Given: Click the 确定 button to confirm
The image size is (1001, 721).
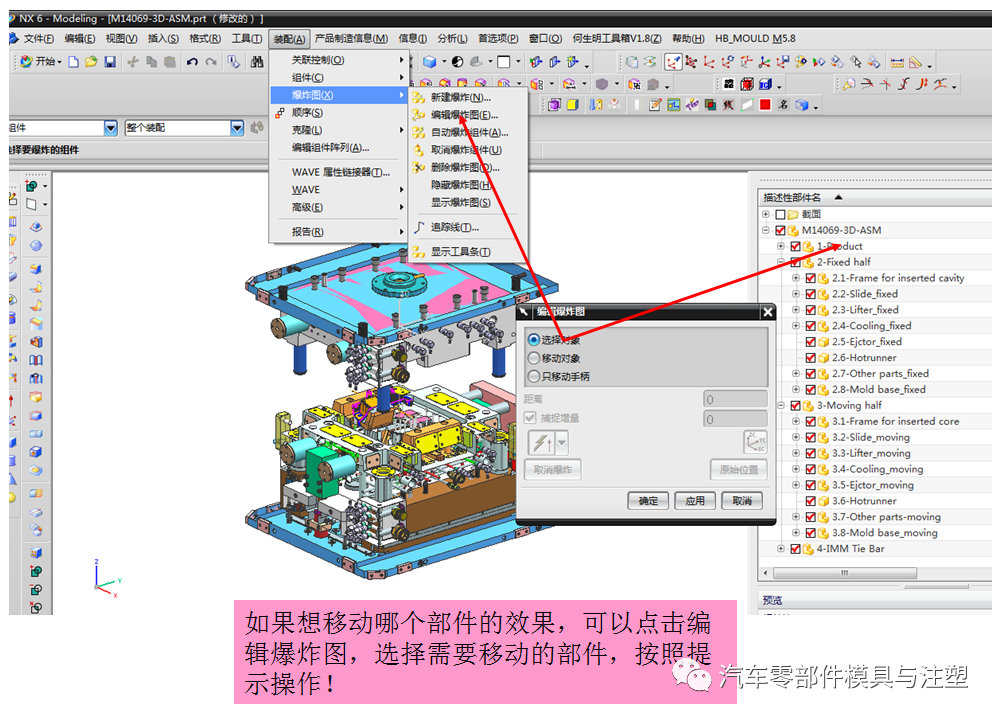Looking at the screenshot, I should [648, 500].
